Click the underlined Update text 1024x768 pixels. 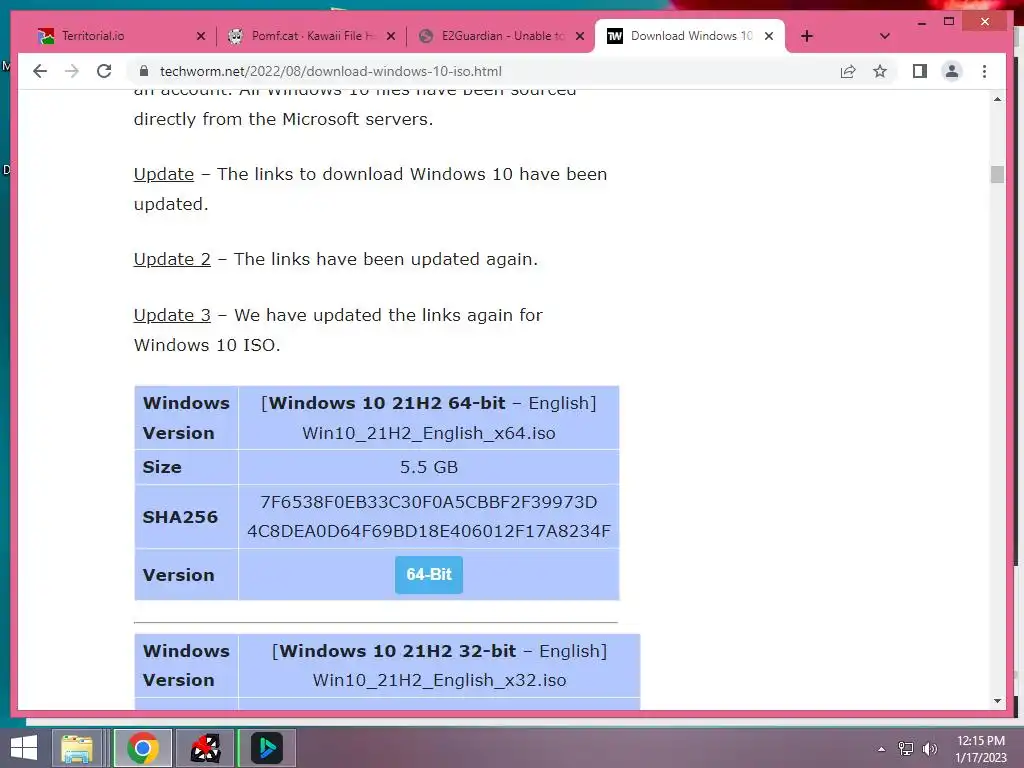point(163,174)
